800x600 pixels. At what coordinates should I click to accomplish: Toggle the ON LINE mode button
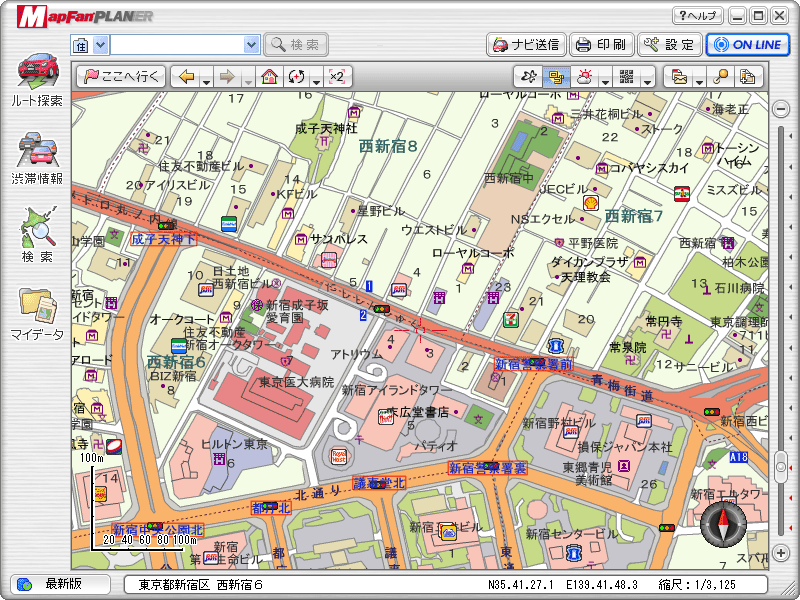(747, 45)
